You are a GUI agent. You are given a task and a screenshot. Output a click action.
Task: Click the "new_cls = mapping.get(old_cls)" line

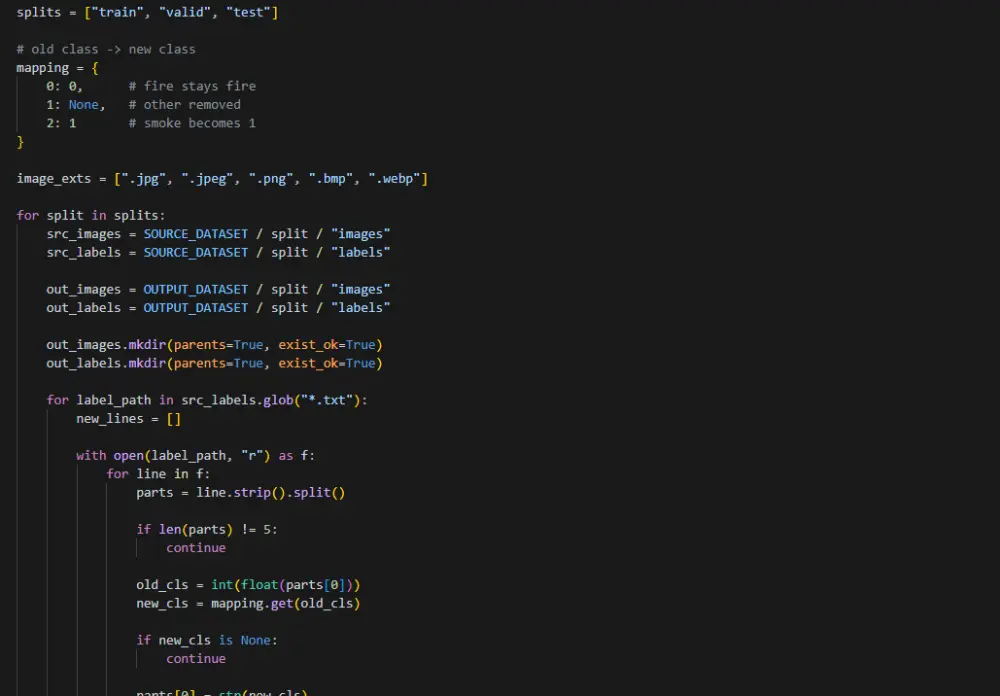click(x=248, y=603)
